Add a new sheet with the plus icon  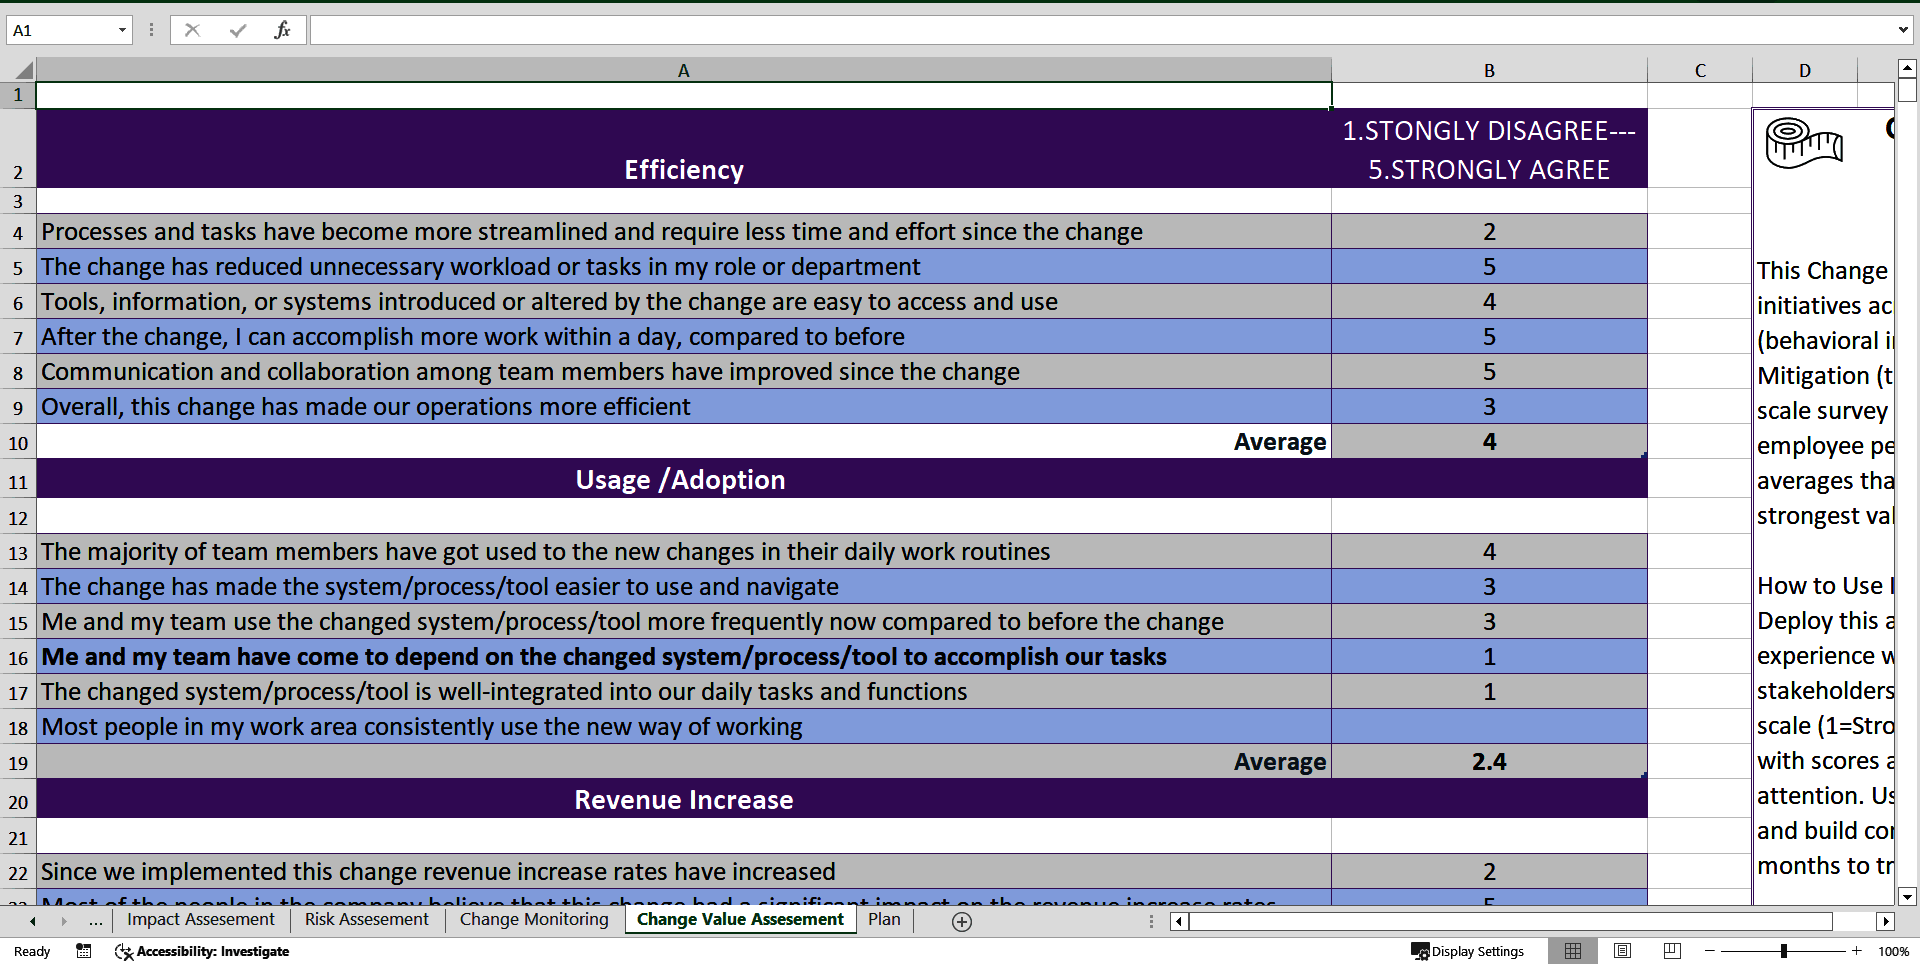click(962, 922)
